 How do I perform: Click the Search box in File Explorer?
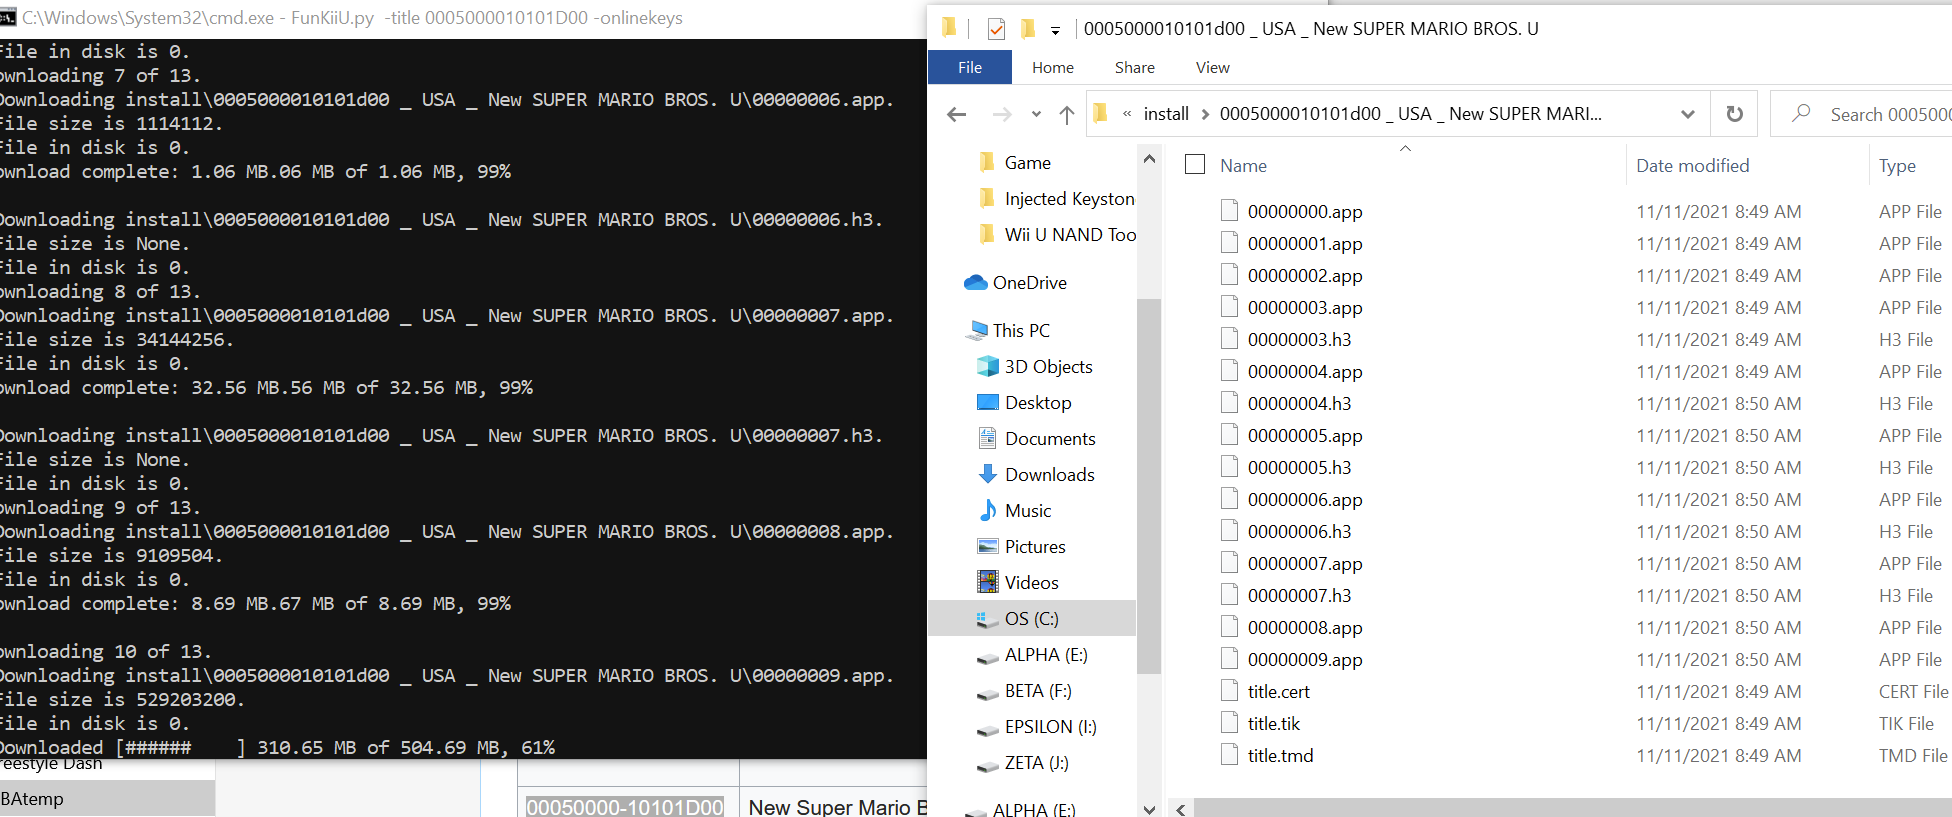1862,114
